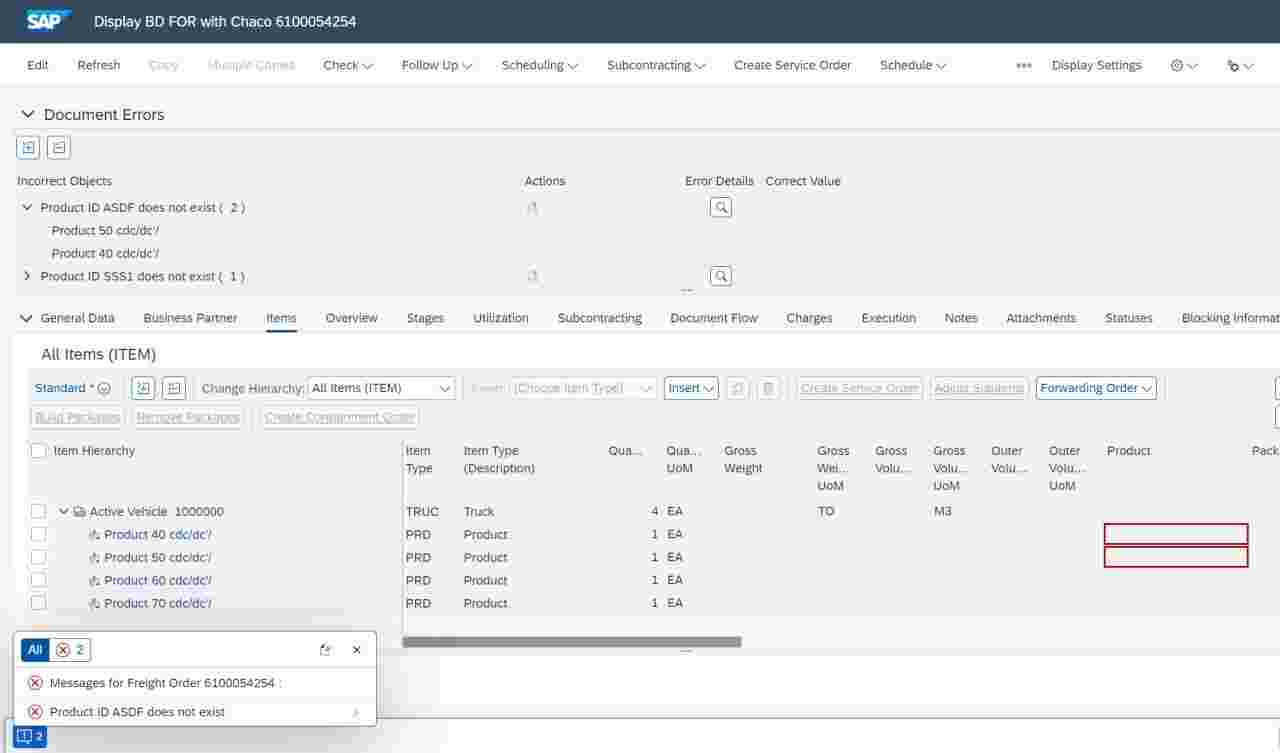Image resolution: width=1280 pixels, height=753 pixels.
Task: Click collapse hierarchy icon in items toolbar
Action: 173,388
